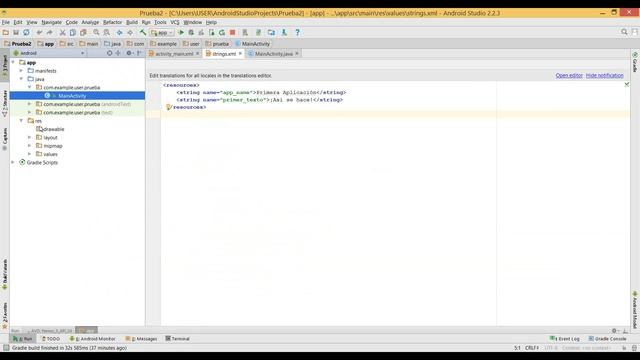Expand the values folder
The height and width of the screenshot is (360, 640).
pos(29,154)
